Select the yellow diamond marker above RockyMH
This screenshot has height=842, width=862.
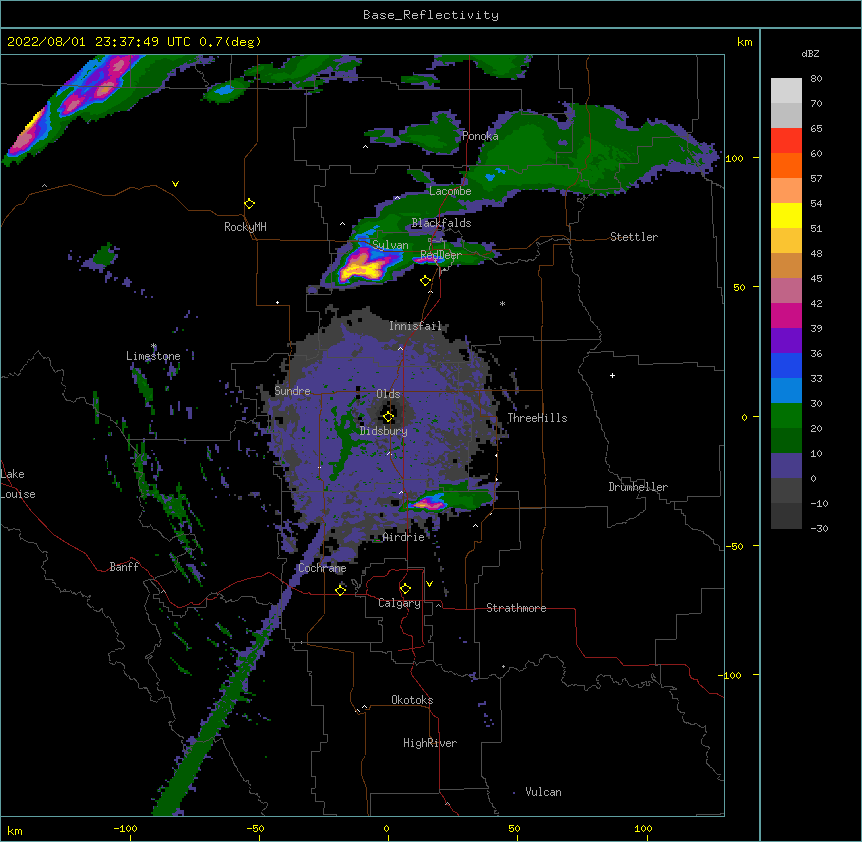click(250, 204)
